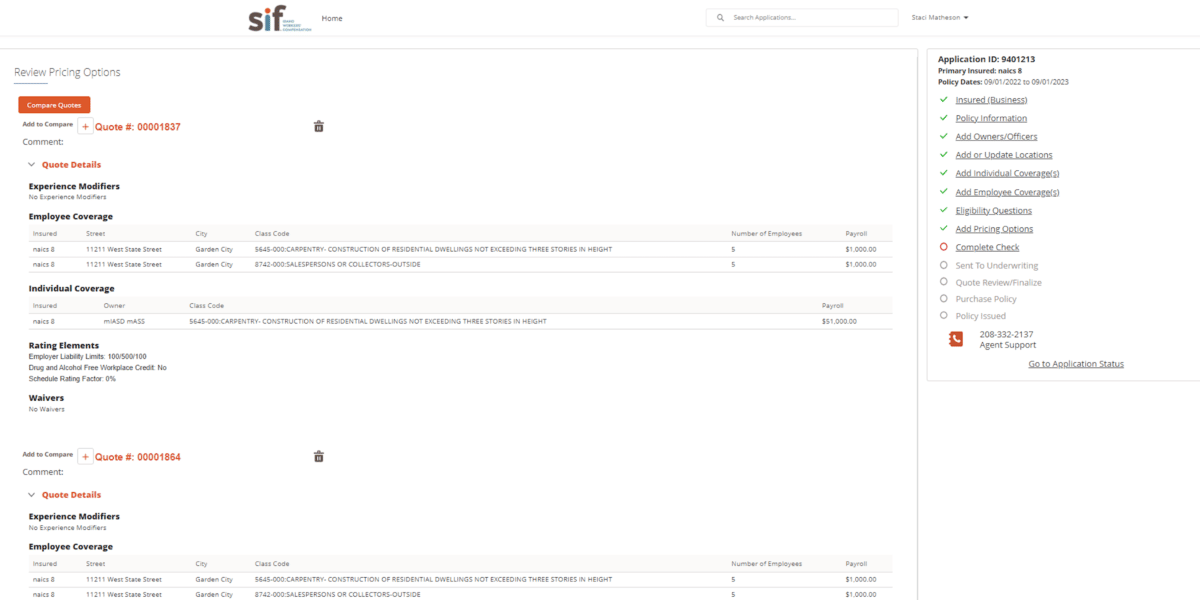
Task: Click the Compare Quotes button
Action: click(x=54, y=104)
